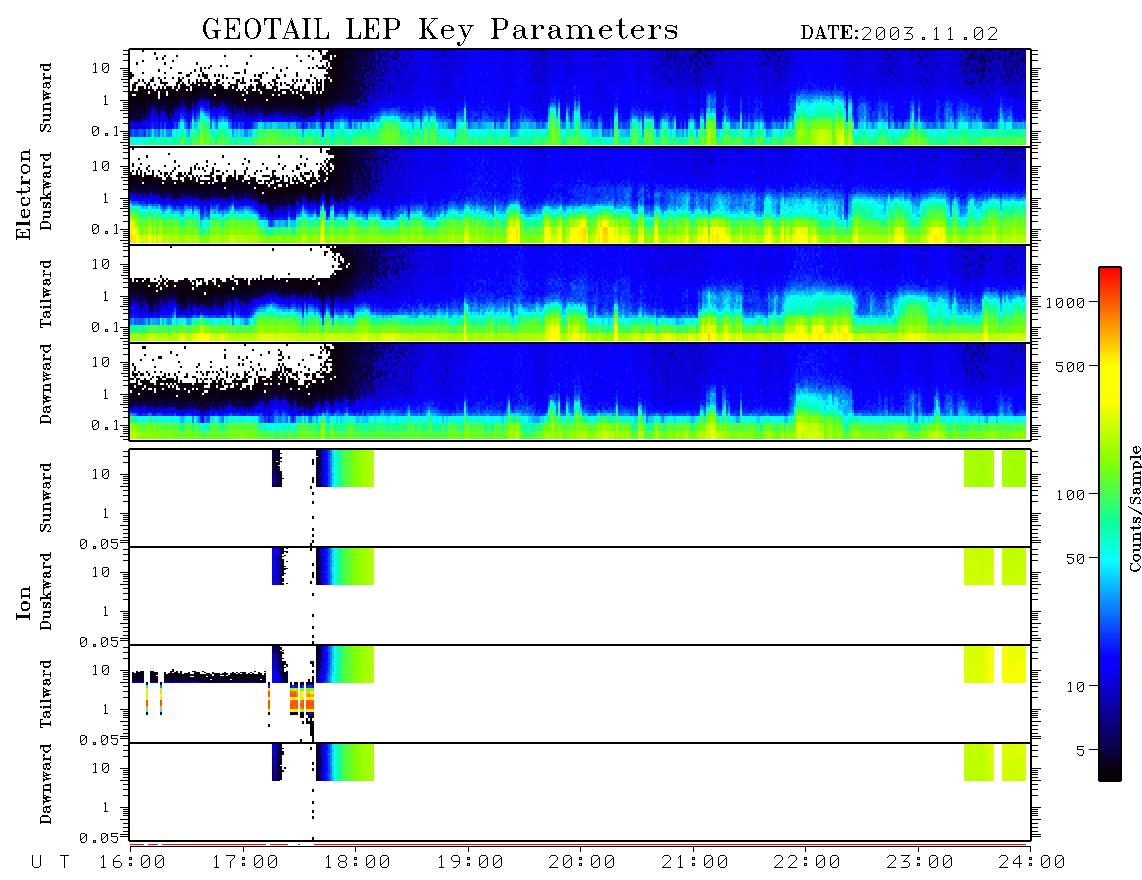Select the Ion Duskward axis label
The width and height of the screenshot is (1142, 880).
tap(46, 591)
